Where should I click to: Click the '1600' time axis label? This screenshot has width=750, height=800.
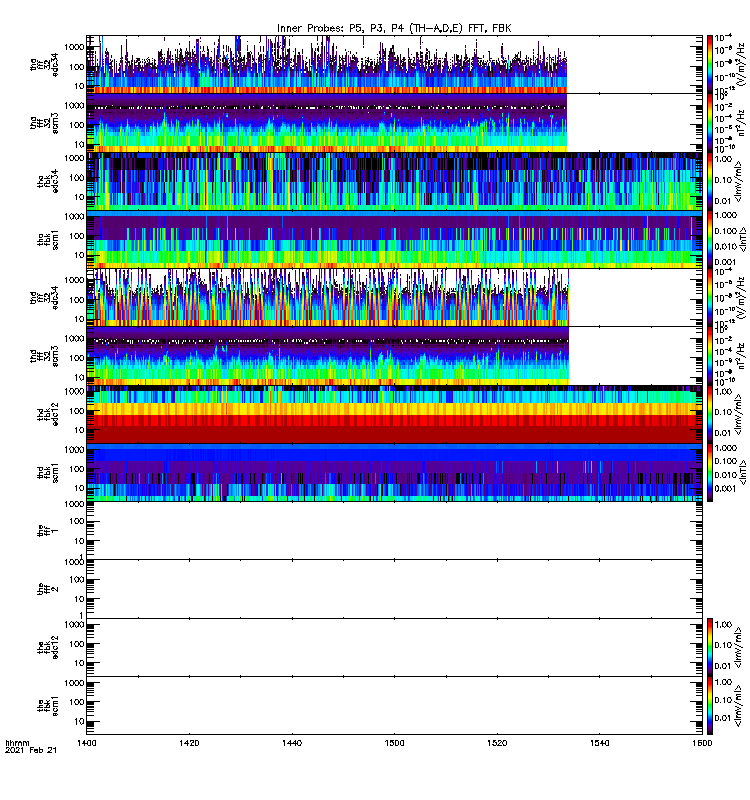[702, 743]
